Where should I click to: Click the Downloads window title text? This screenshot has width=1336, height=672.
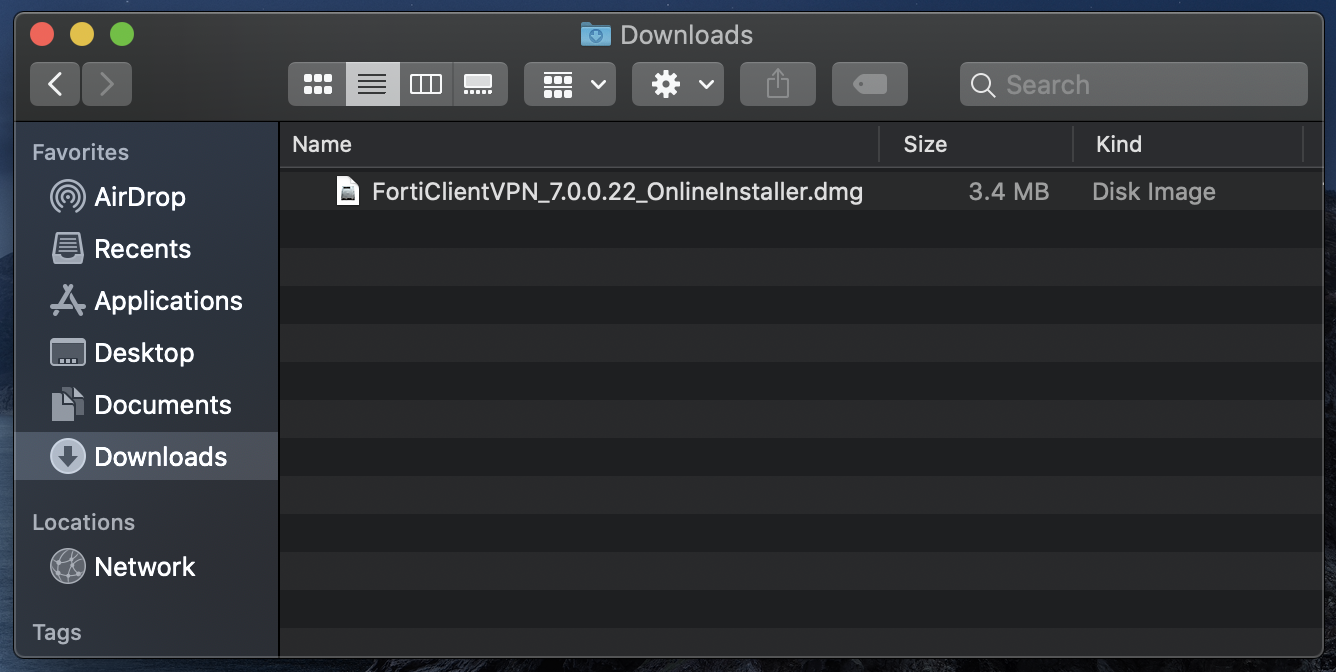[x=686, y=35]
